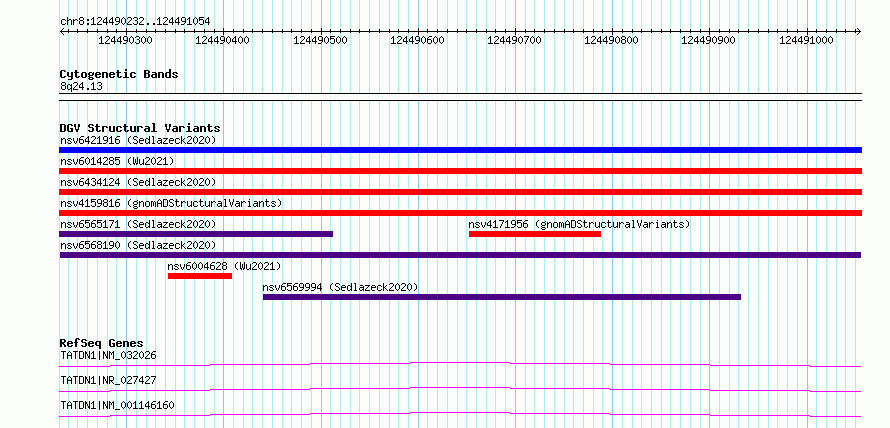Click the ruler's right end arrow
The image size is (890, 428).
(859, 31)
